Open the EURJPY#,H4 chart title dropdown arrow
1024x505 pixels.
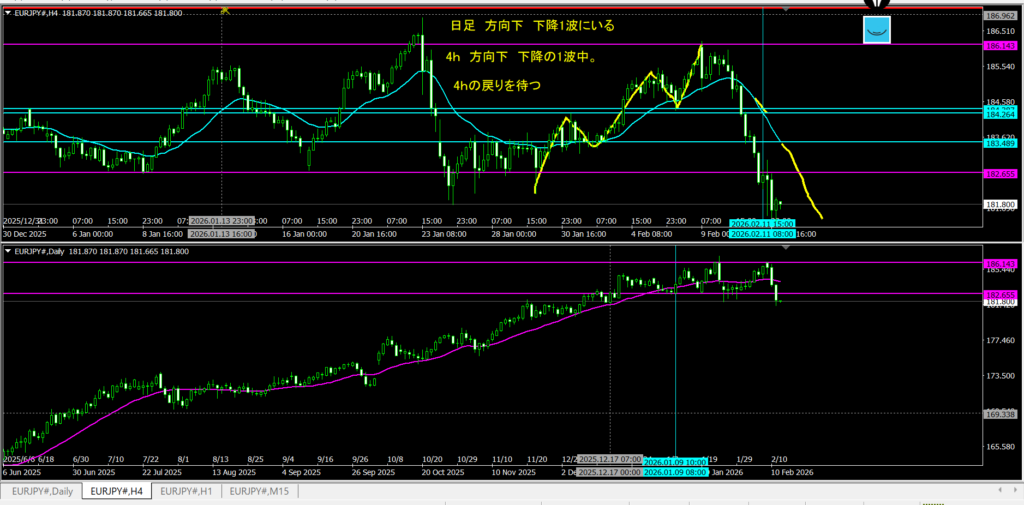(x=9, y=12)
